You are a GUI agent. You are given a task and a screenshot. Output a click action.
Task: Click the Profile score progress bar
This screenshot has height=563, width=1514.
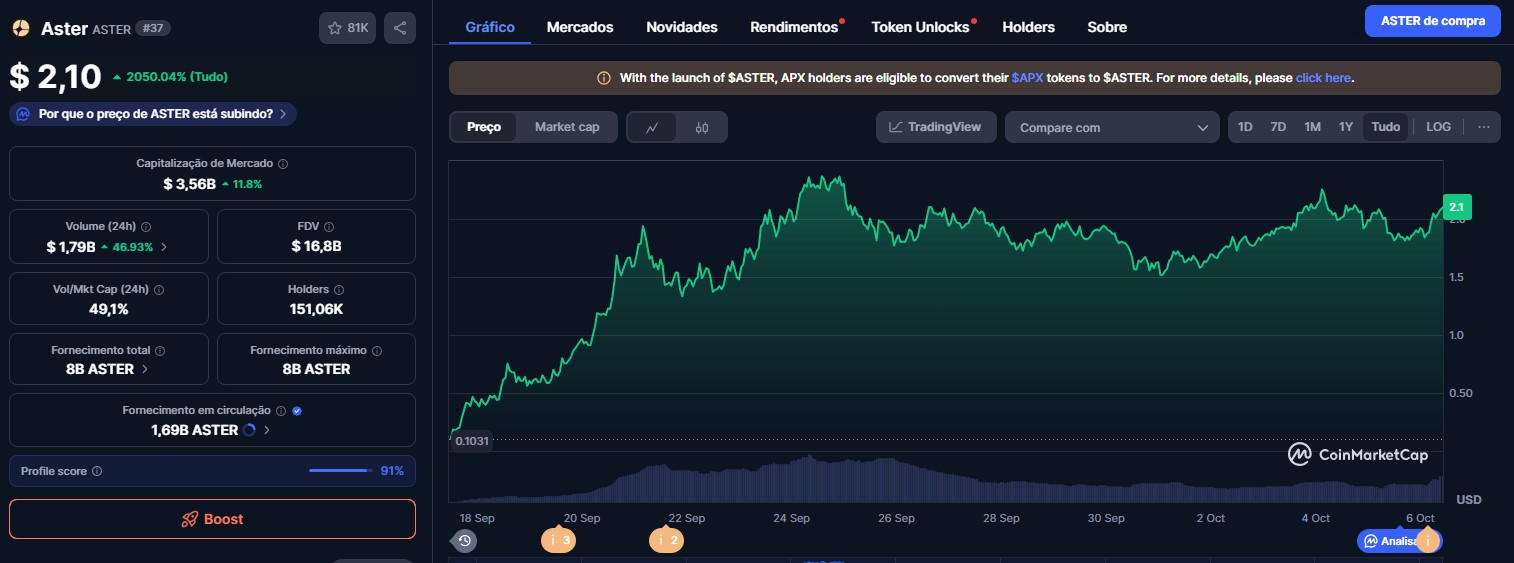coord(340,471)
